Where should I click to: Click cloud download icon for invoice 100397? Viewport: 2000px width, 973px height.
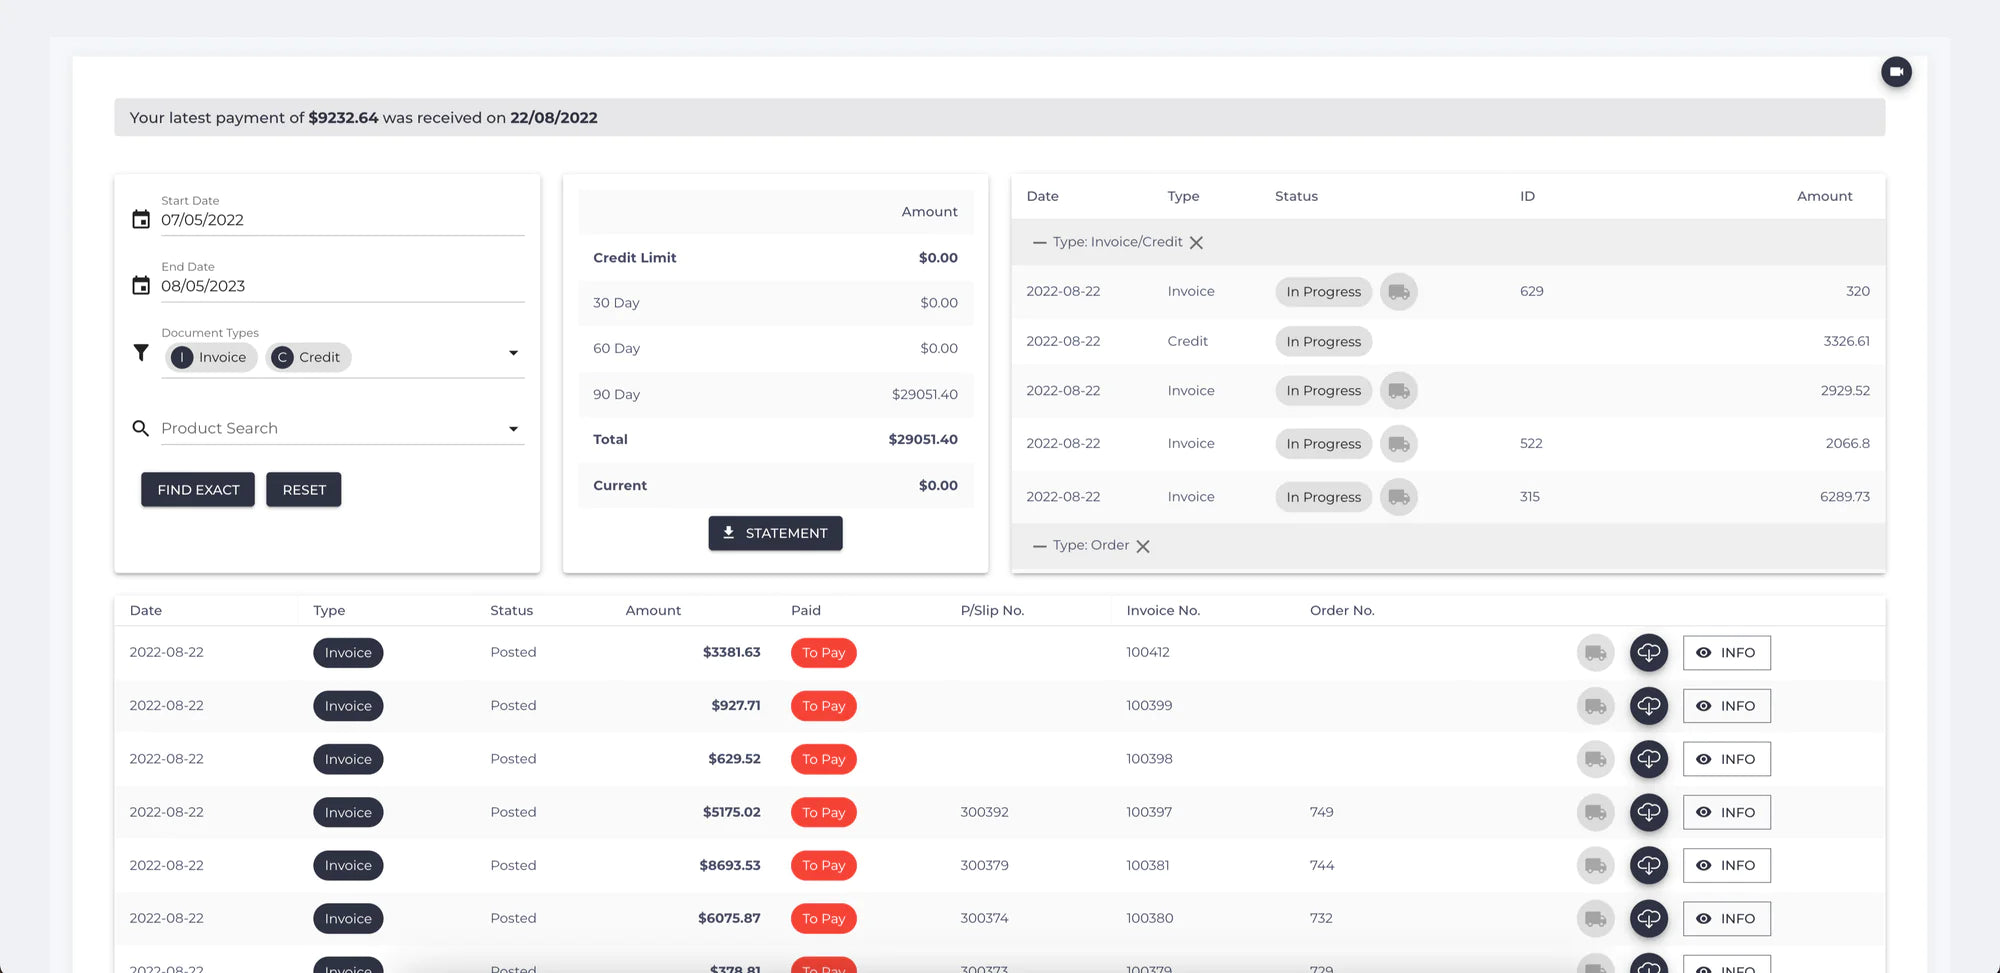point(1648,812)
